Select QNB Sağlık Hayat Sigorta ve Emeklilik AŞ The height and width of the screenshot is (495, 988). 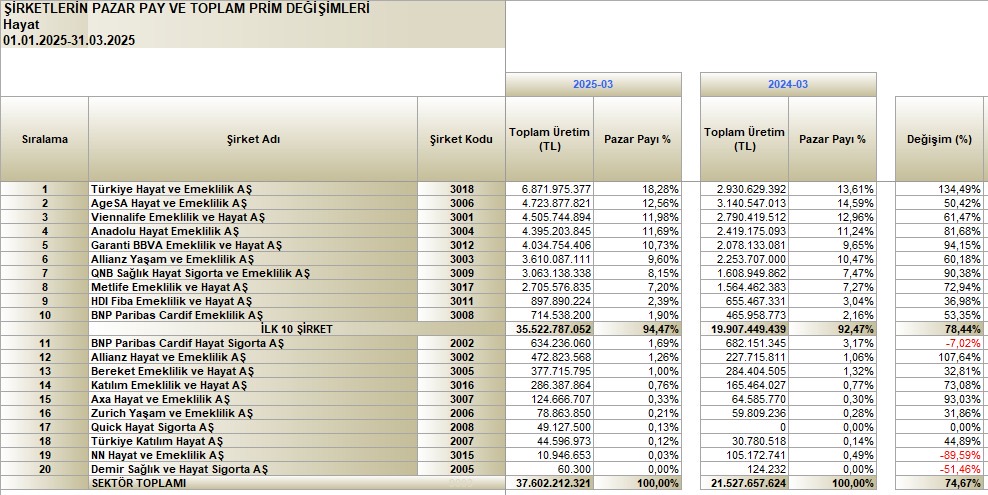click(x=253, y=273)
